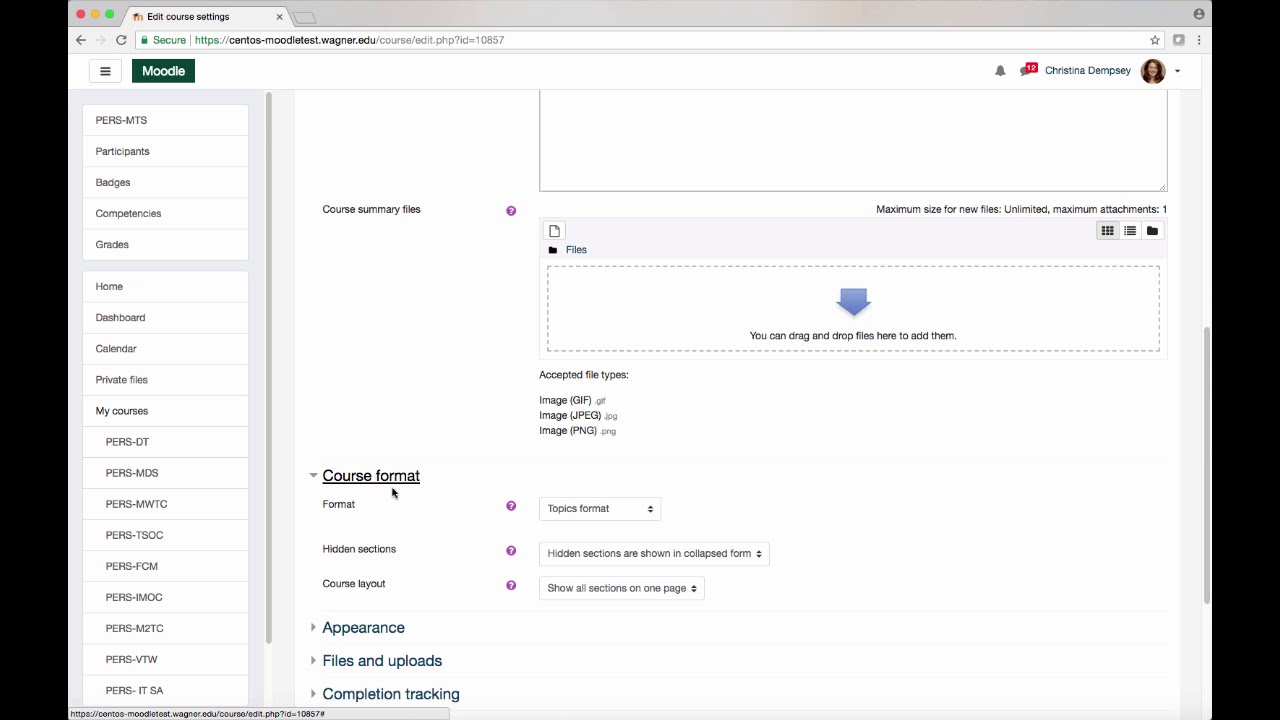Click the Files folder breadcrumb icon
This screenshot has width=1280, height=720.
pos(553,250)
